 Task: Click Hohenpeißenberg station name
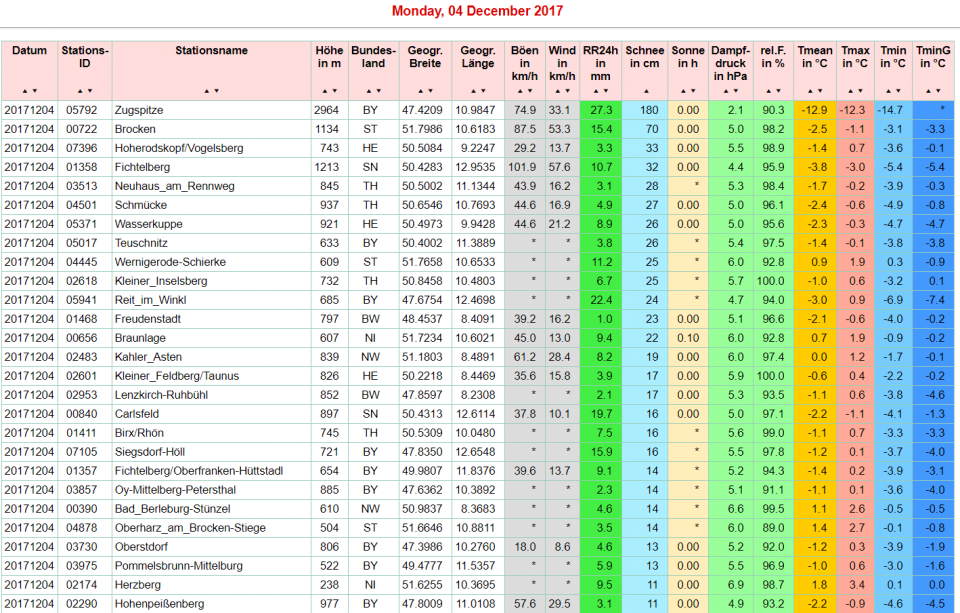[x=162, y=604]
